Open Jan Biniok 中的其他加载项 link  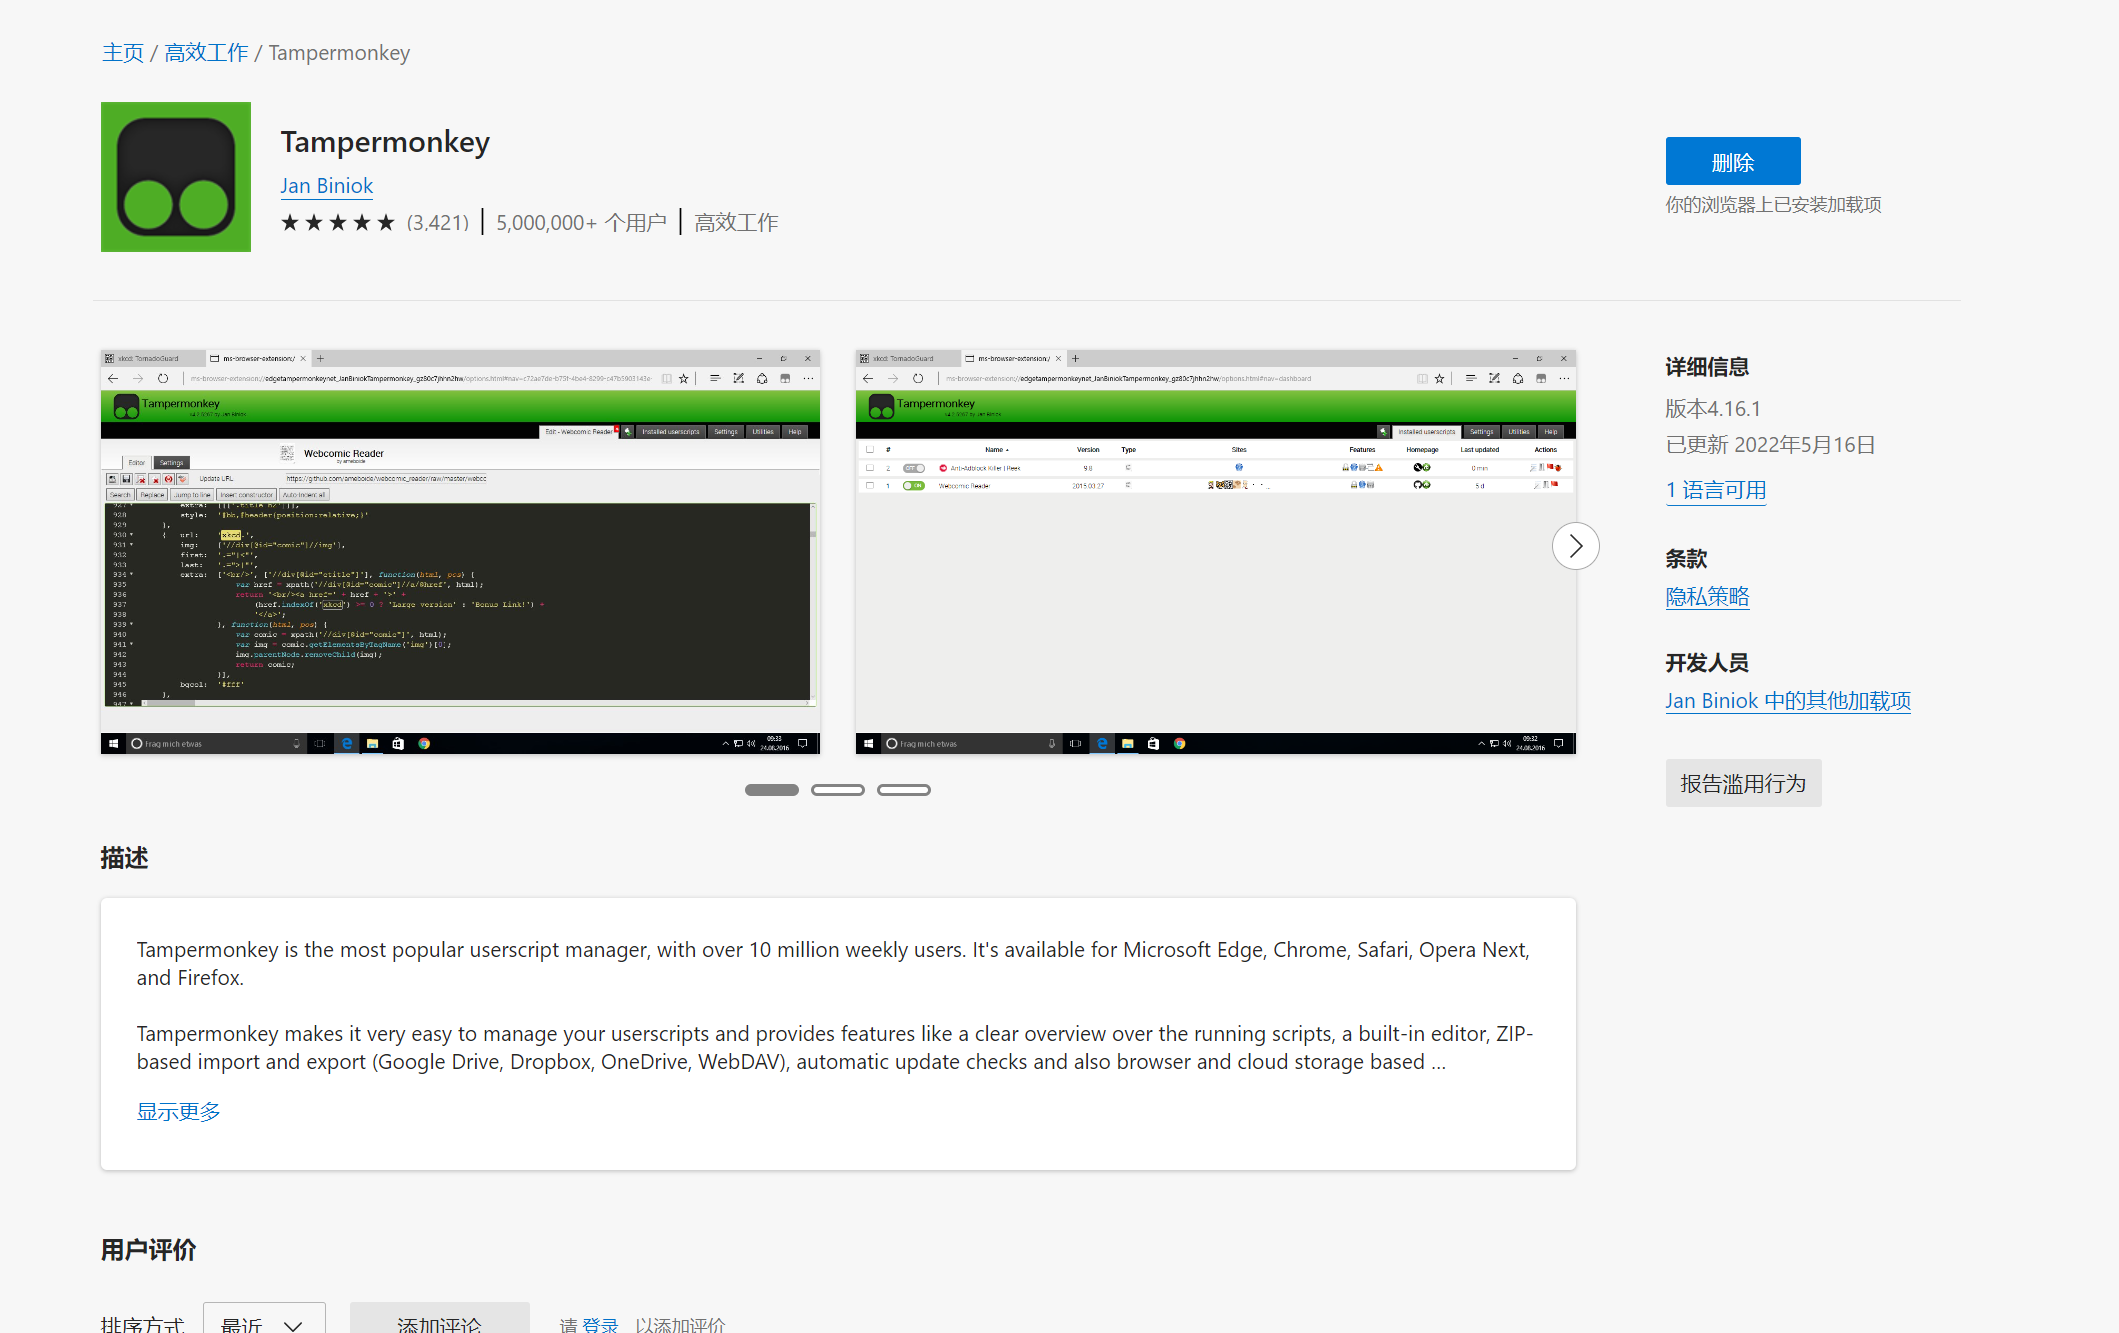[1788, 701]
